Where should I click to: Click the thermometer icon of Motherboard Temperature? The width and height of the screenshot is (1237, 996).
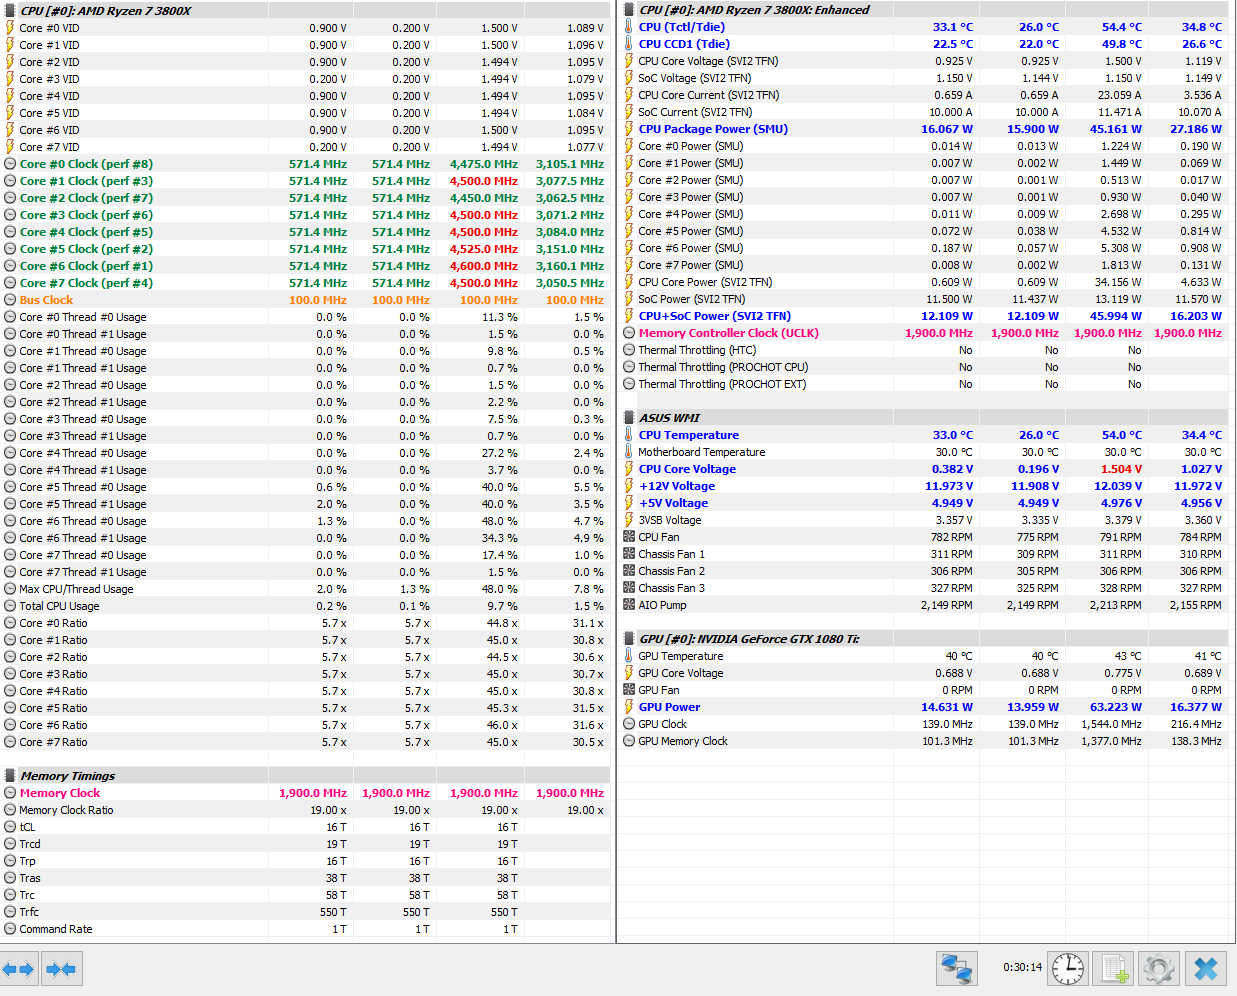[629, 452]
